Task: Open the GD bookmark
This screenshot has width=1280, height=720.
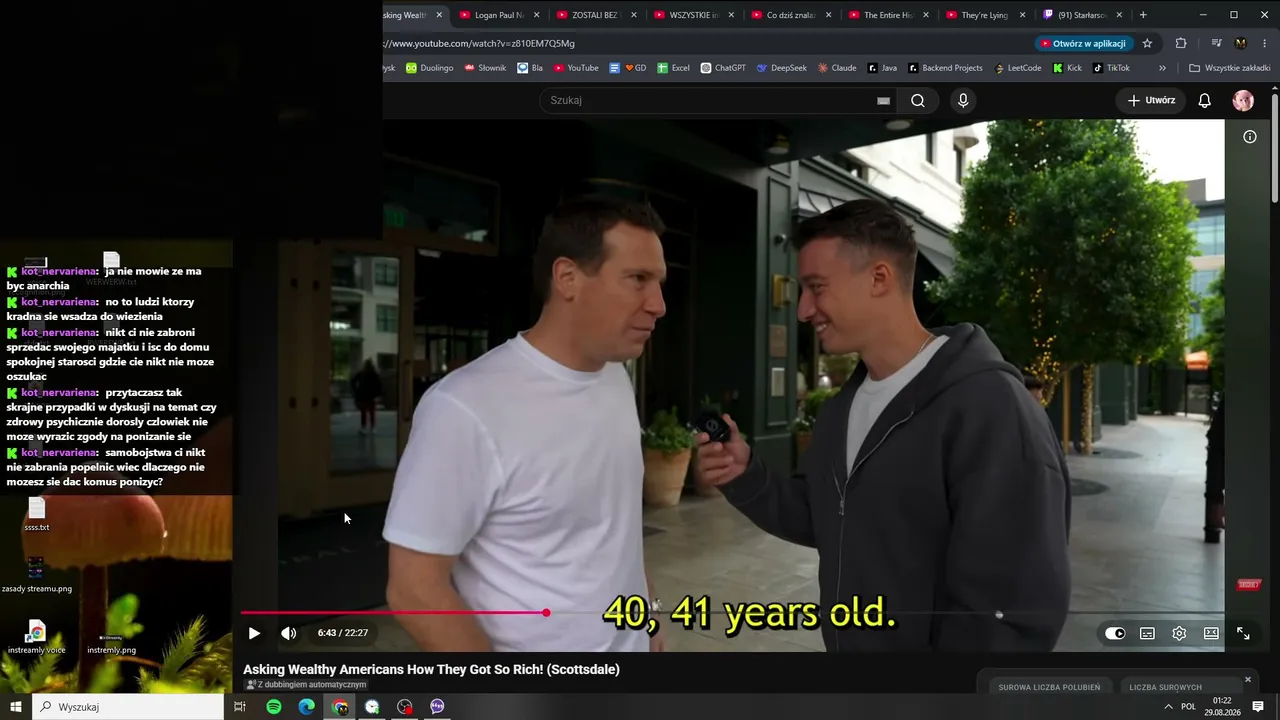Action: click(x=628, y=68)
